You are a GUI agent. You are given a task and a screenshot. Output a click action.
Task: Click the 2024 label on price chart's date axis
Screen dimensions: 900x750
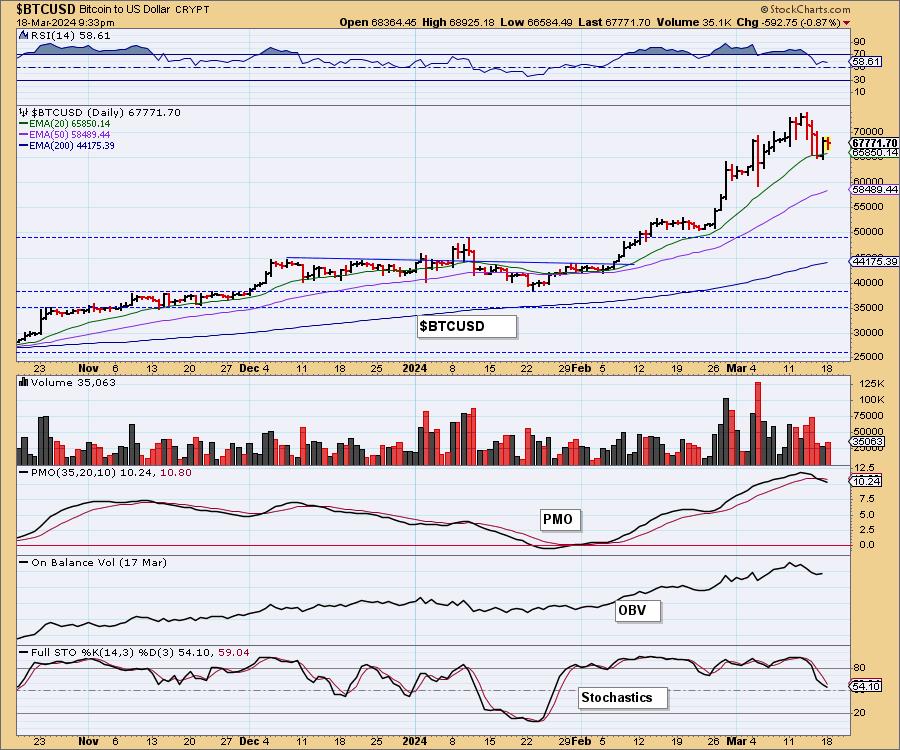pos(414,368)
